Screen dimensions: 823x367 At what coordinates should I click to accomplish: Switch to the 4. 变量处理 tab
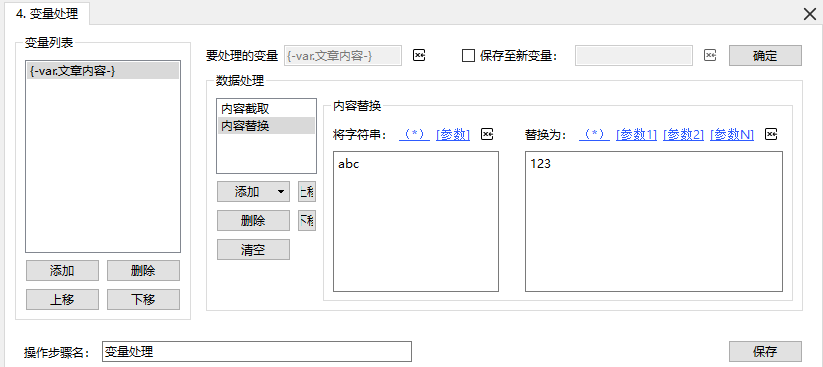pyautogui.click(x=47, y=13)
